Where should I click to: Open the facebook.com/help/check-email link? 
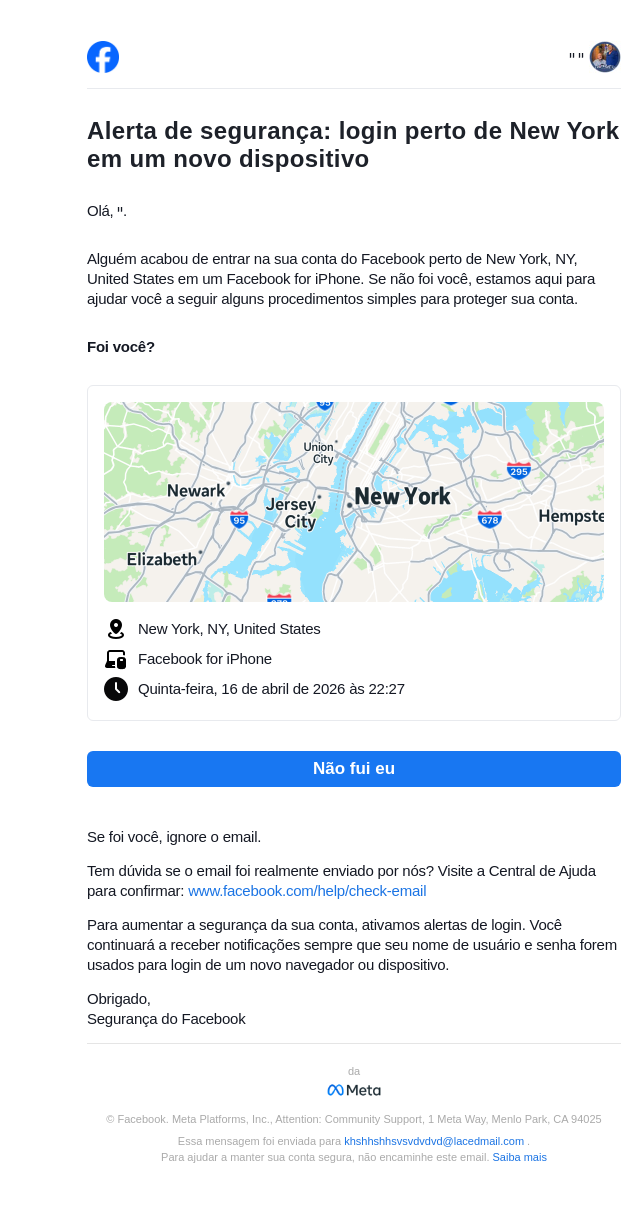[x=307, y=891]
